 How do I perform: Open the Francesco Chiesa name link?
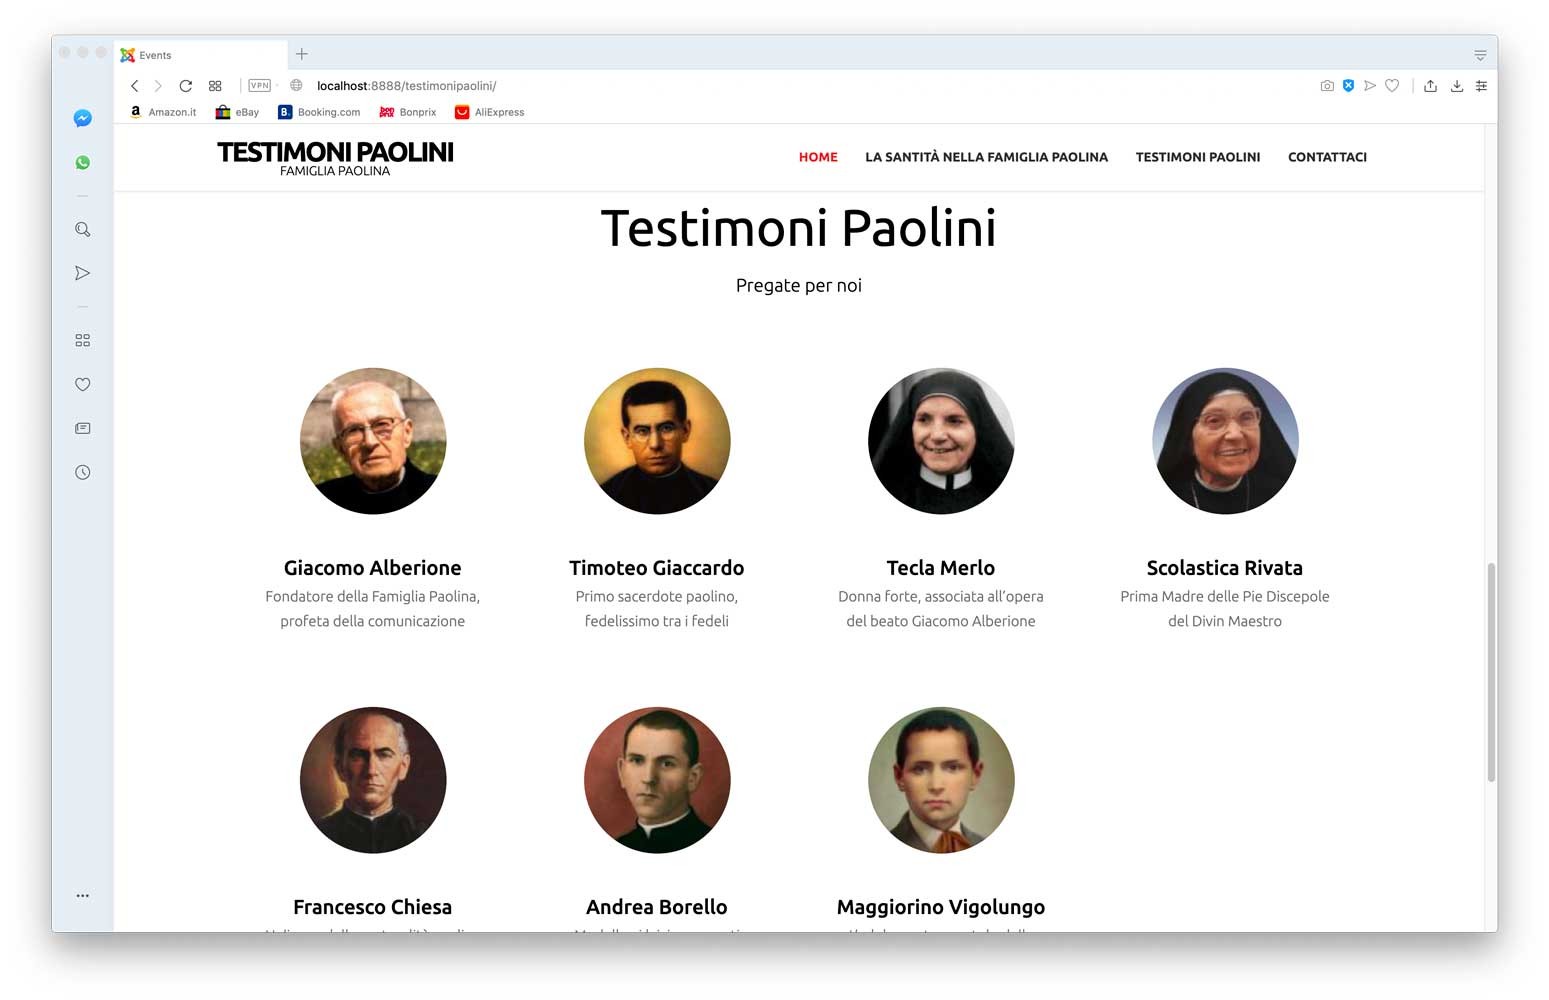point(373,907)
